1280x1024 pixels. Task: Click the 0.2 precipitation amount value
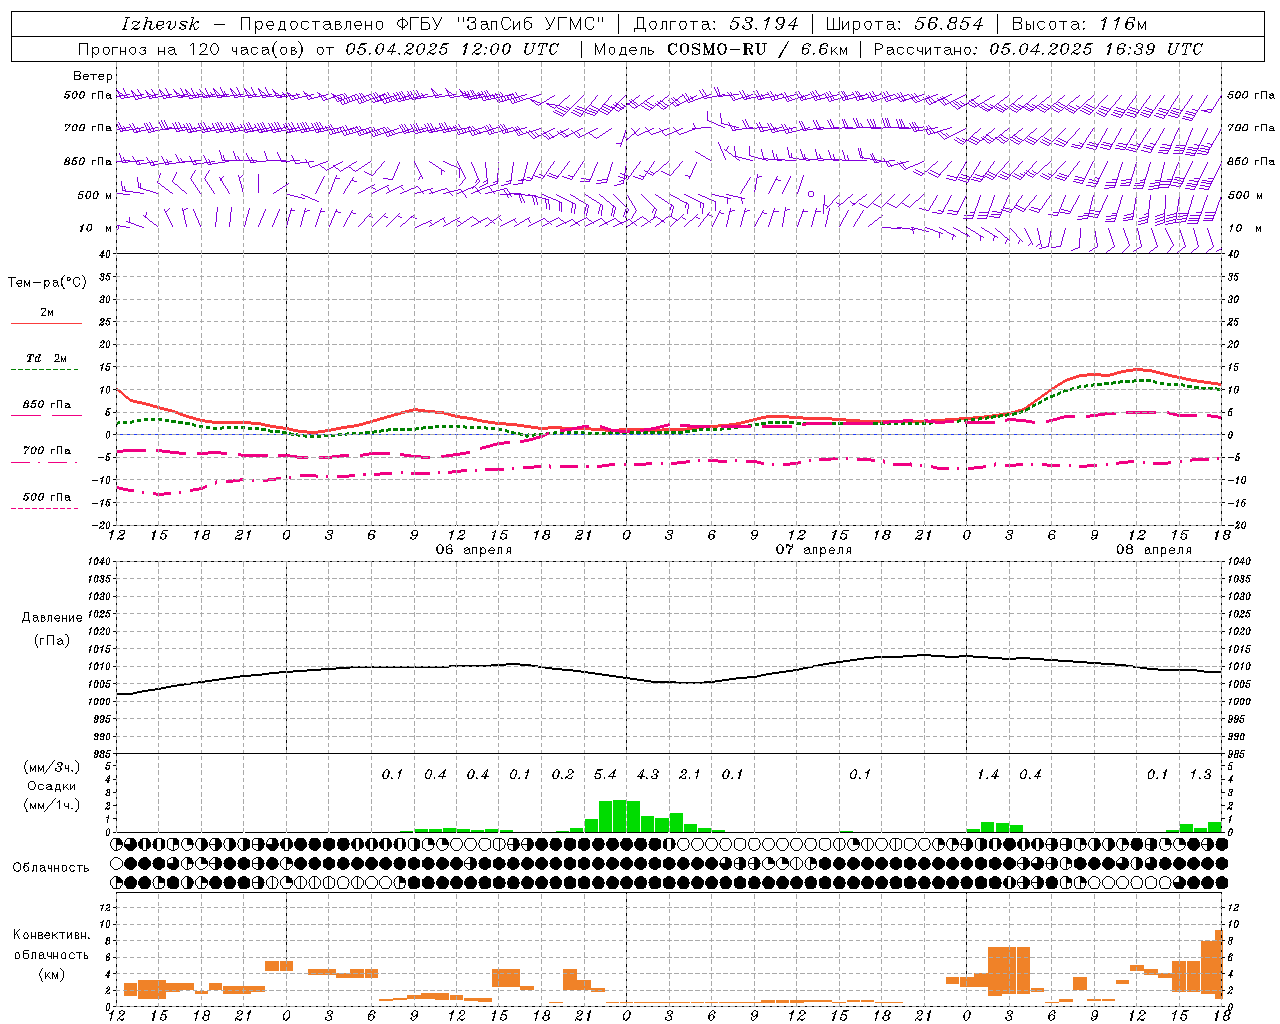coord(563,775)
